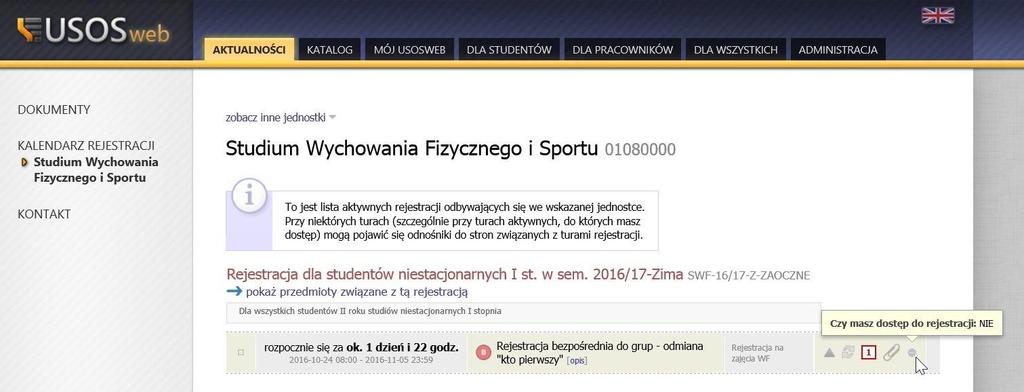Click the registration code SWF-16/17-Z-ZAOCZNE
The width and height of the screenshot is (1024, 392).
749,276
